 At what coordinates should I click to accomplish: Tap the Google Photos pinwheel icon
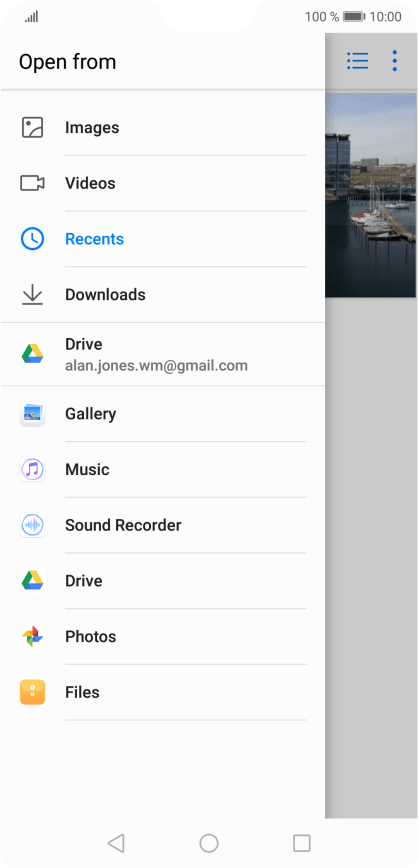(x=32, y=637)
